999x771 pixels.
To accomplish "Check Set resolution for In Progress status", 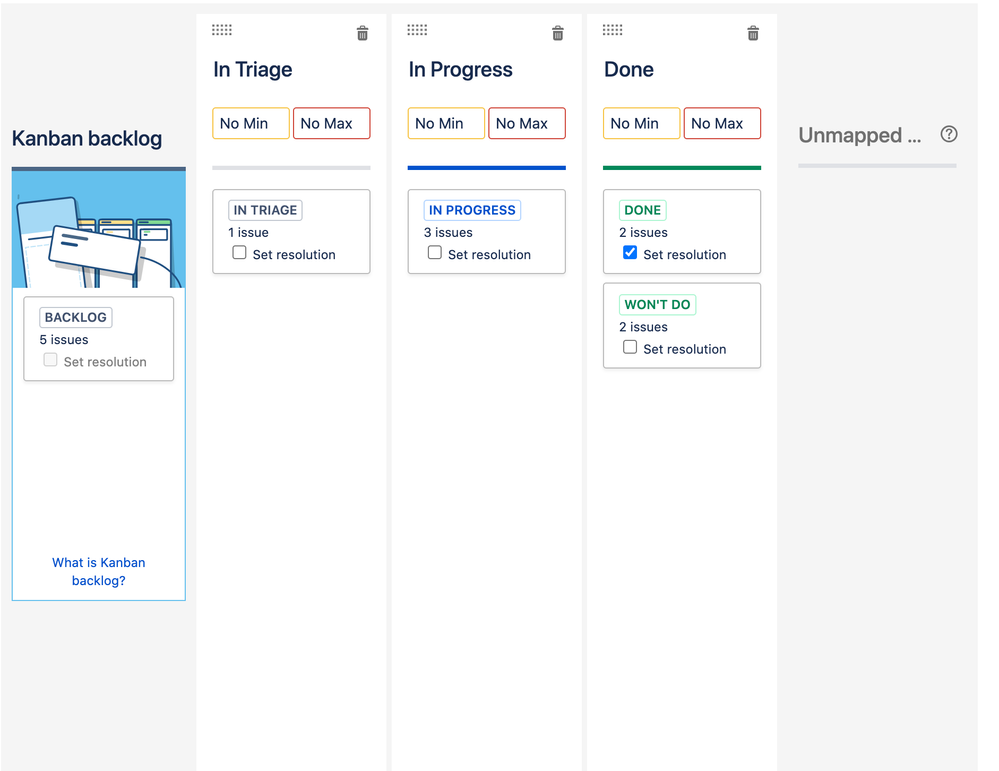I will [x=435, y=253].
